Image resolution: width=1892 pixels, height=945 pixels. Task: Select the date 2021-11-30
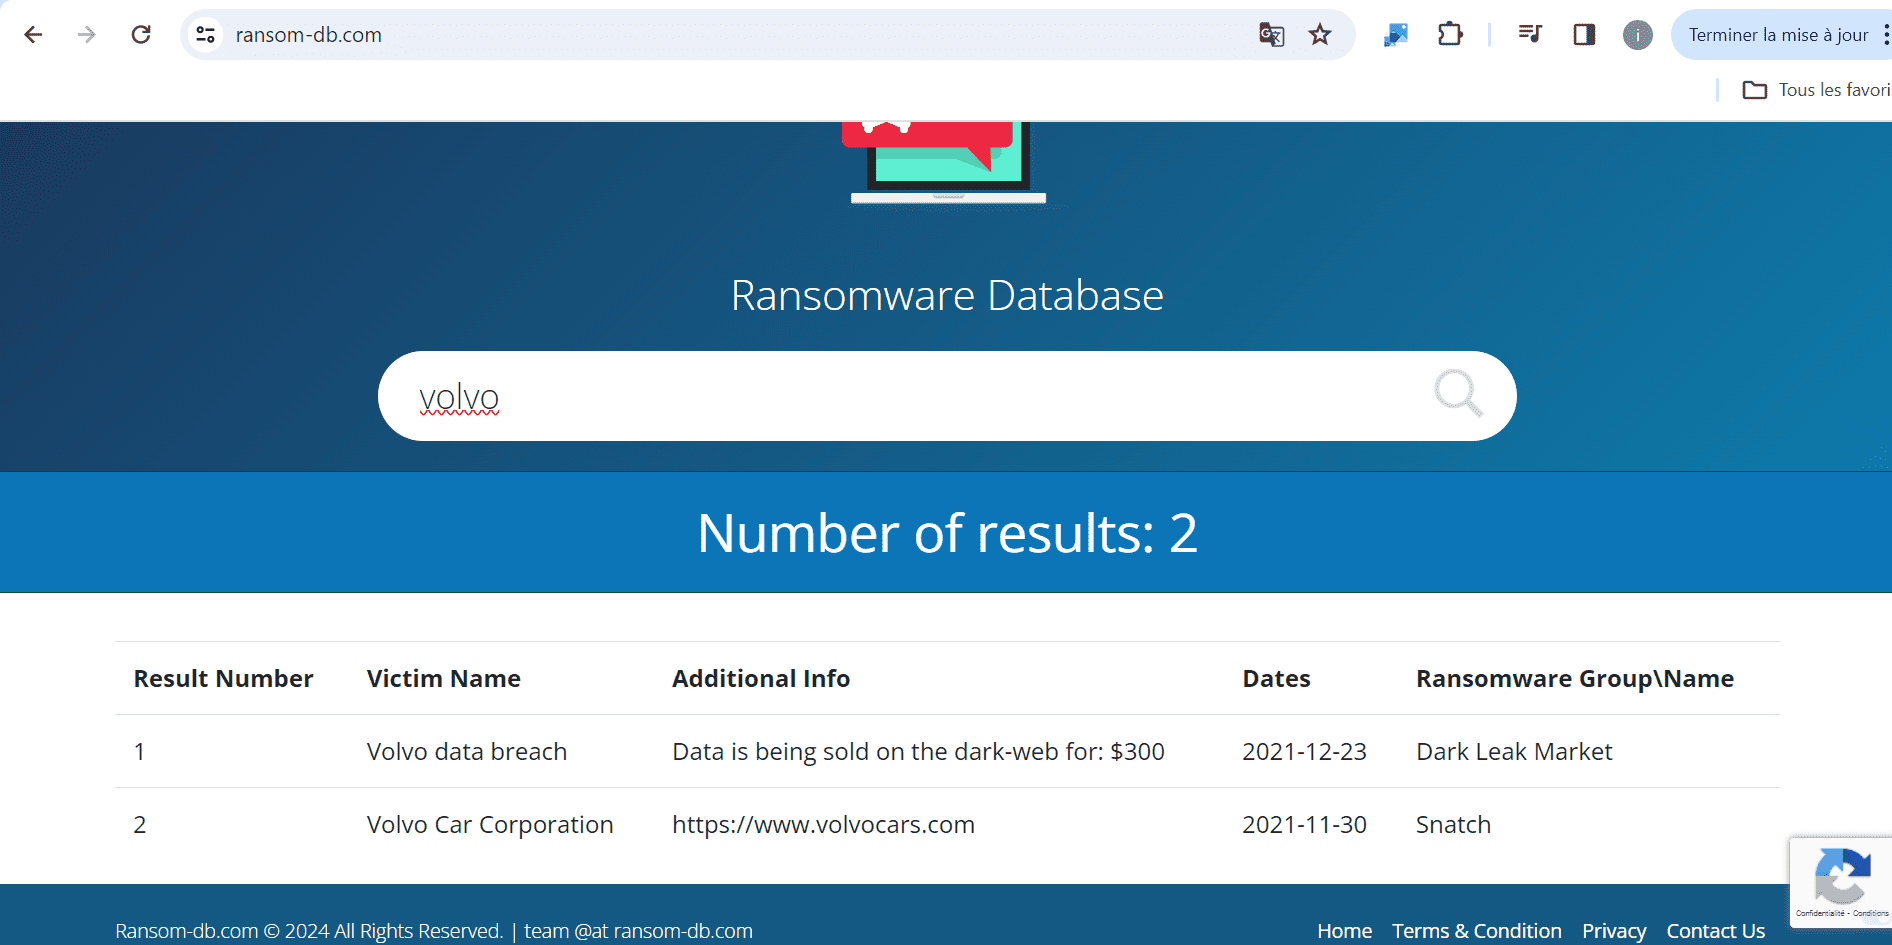pos(1304,825)
